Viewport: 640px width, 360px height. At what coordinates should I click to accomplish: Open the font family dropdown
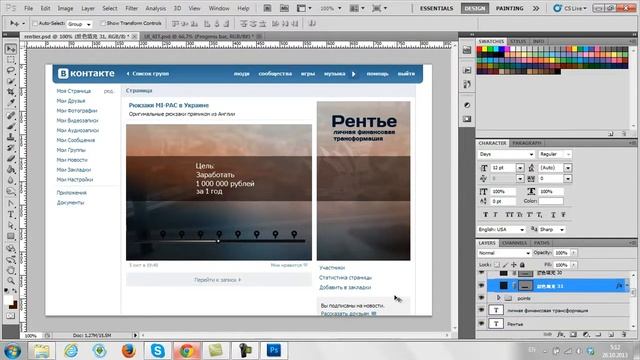pyautogui.click(x=506, y=154)
